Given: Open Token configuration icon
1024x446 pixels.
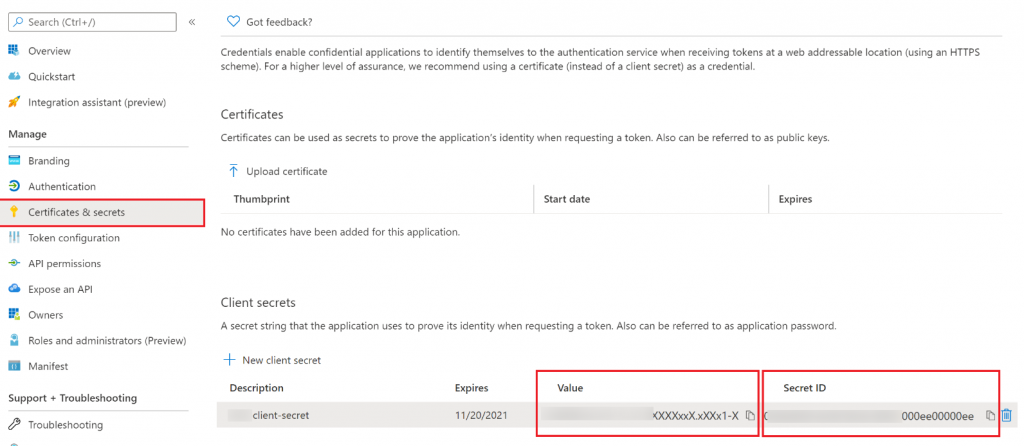Looking at the screenshot, I should click(14, 238).
